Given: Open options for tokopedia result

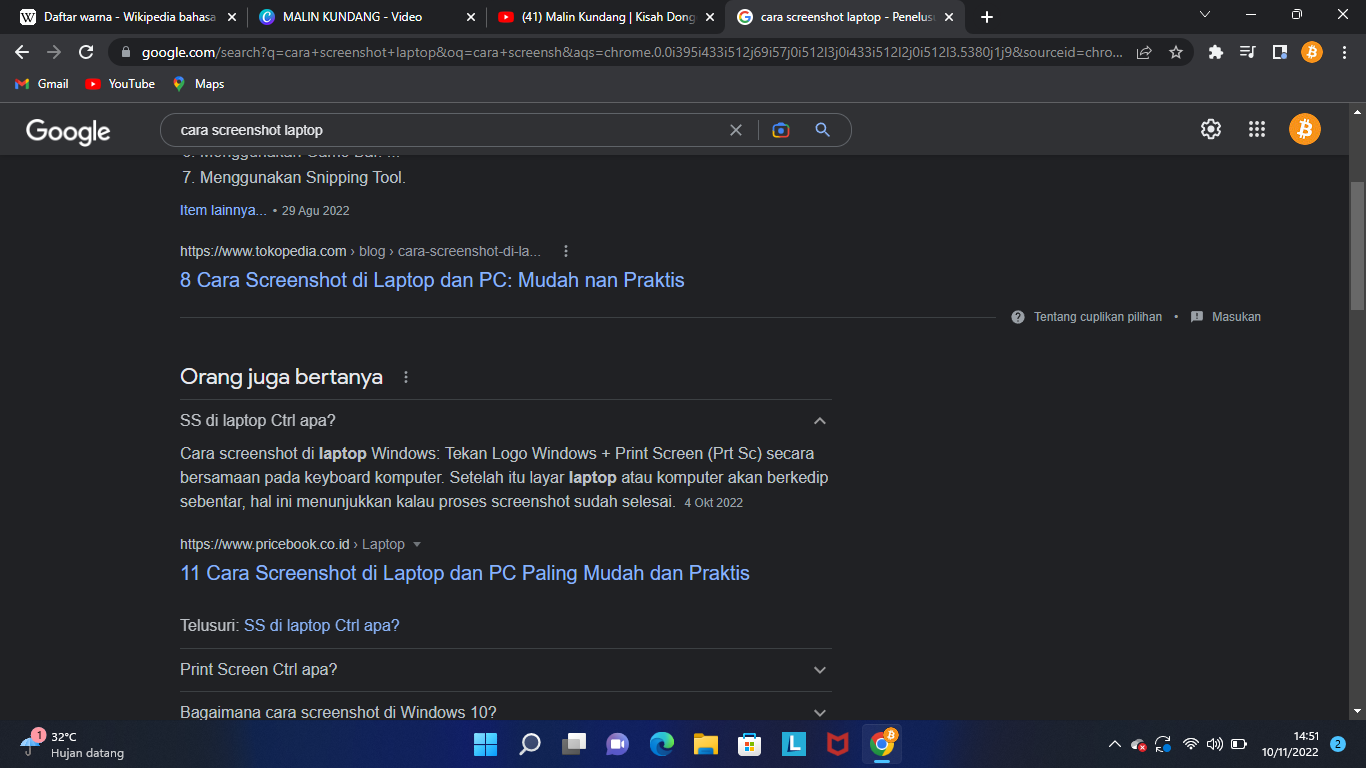Looking at the screenshot, I should click(x=566, y=251).
